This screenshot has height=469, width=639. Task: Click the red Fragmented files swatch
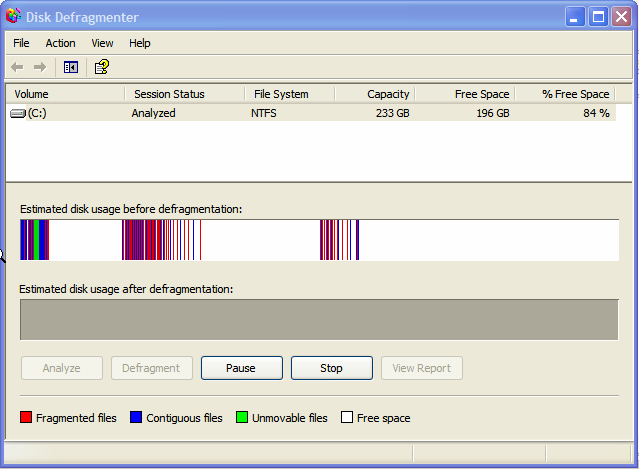pos(26,417)
